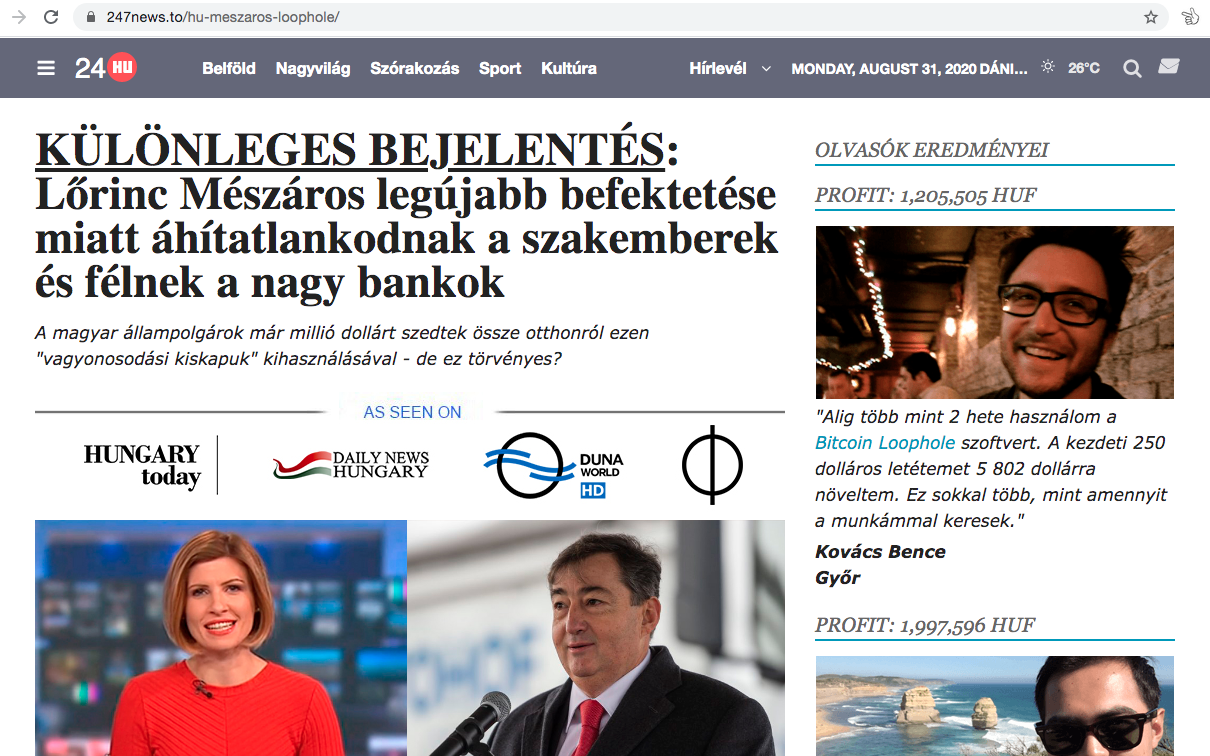
Task: Go to the Szórakozás section
Action: tap(415, 68)
